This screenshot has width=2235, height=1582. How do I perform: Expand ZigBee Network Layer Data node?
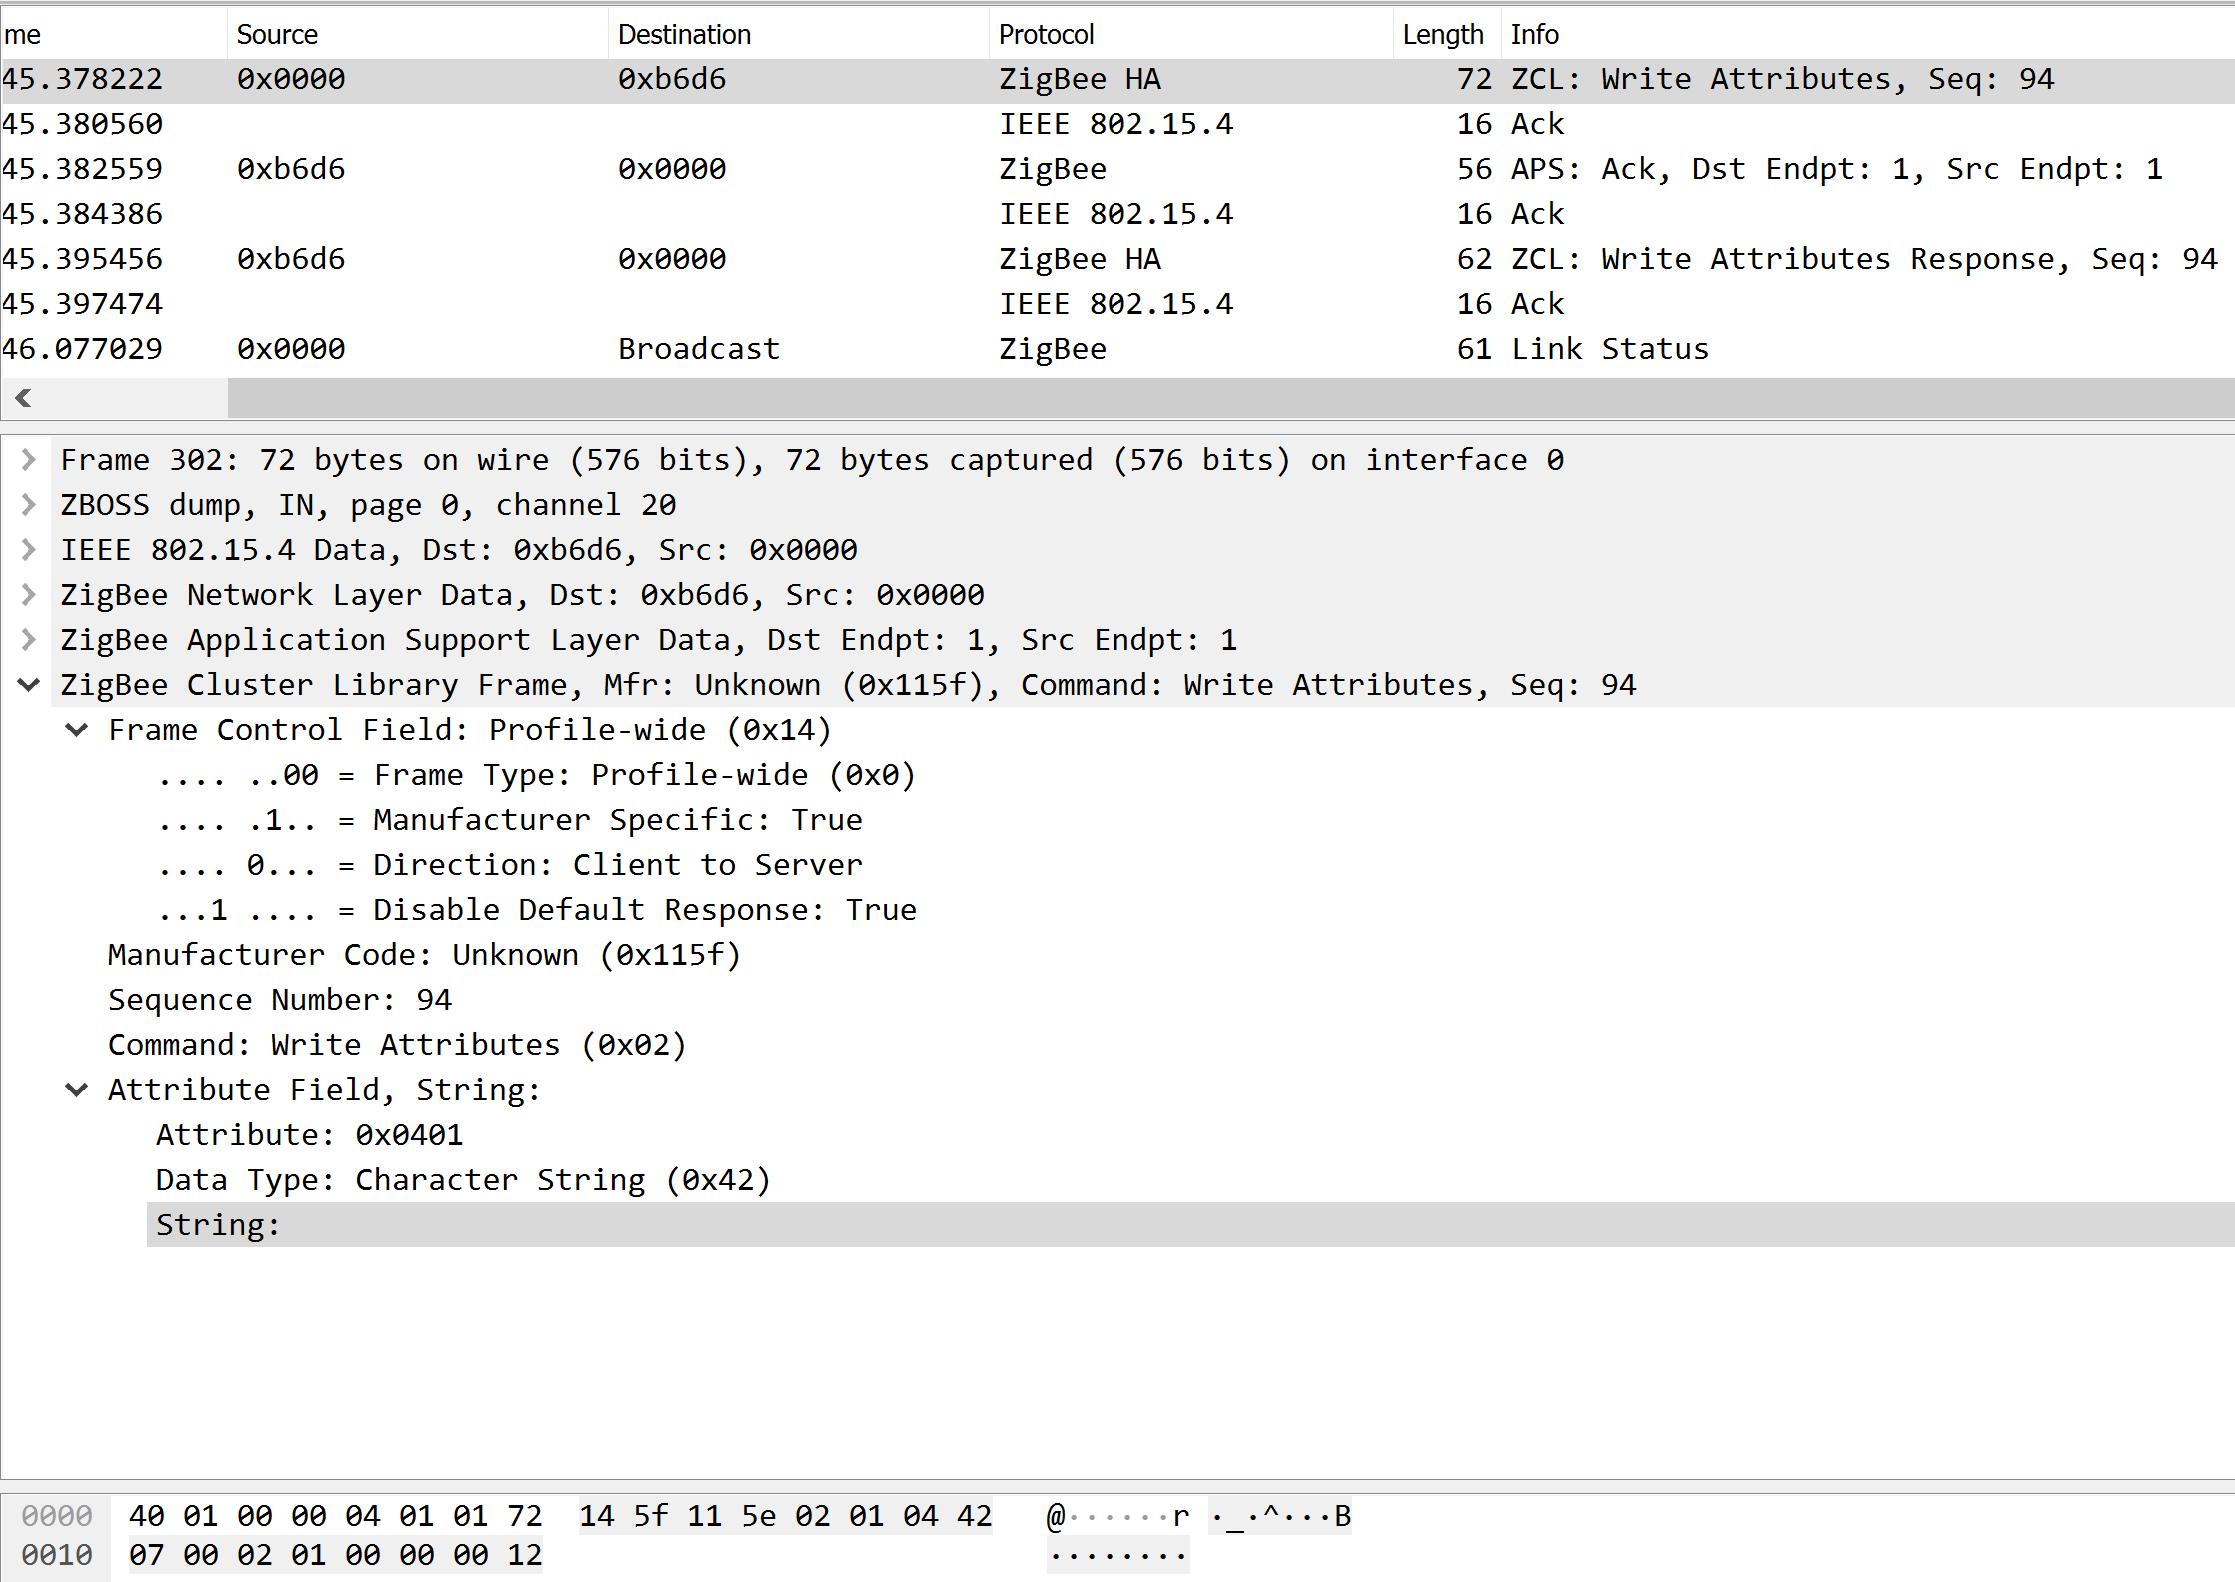29,595
